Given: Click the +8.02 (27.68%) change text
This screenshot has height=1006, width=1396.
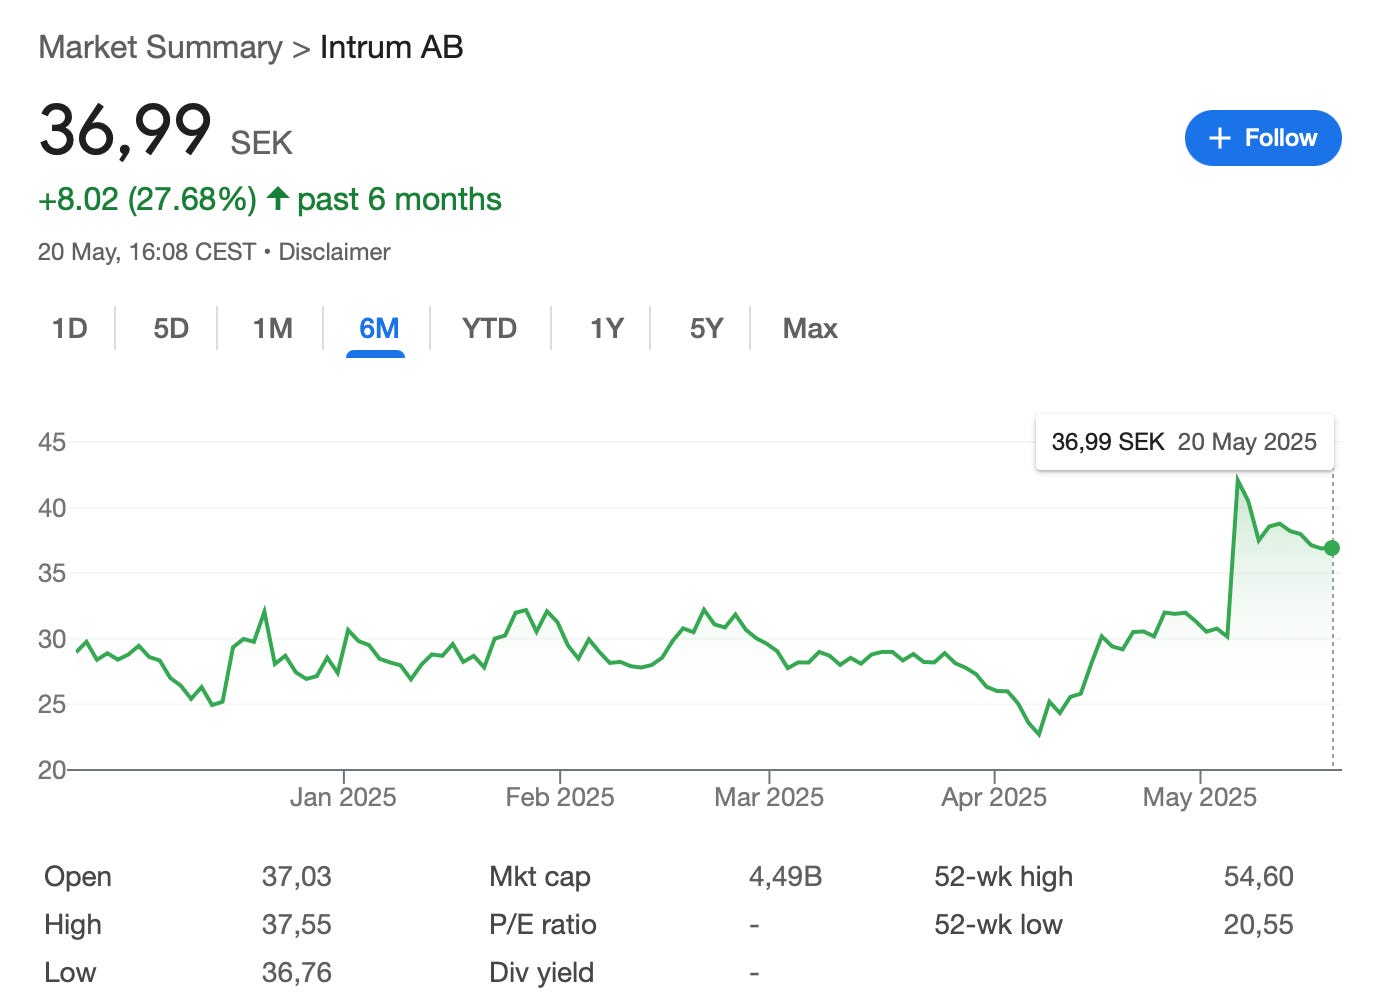Looking at the screenshot, I should click(x=147, y=200).
